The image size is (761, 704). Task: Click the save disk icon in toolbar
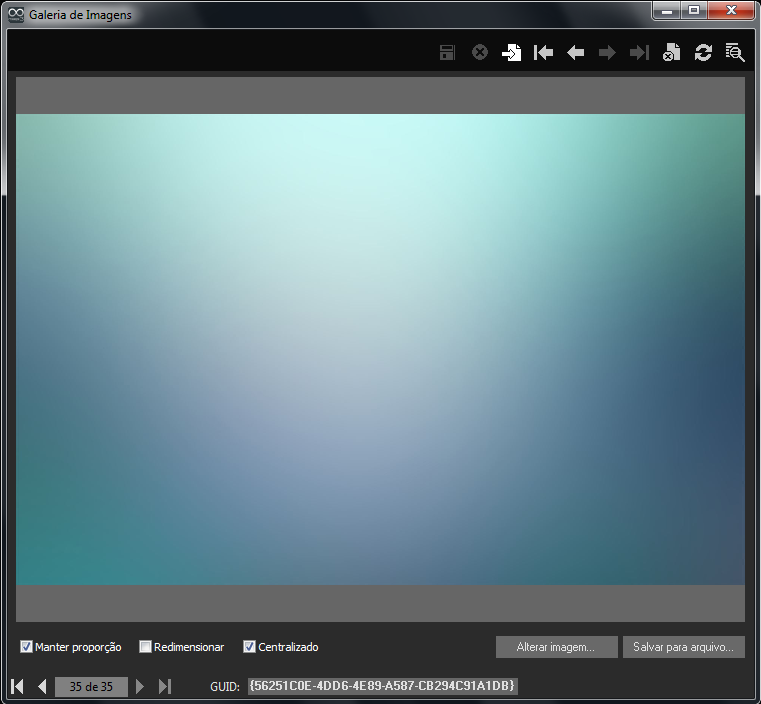(447, 53)
